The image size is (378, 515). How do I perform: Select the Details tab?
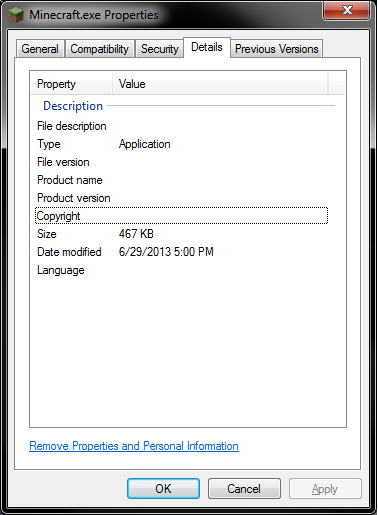click(x=207, y=47)
